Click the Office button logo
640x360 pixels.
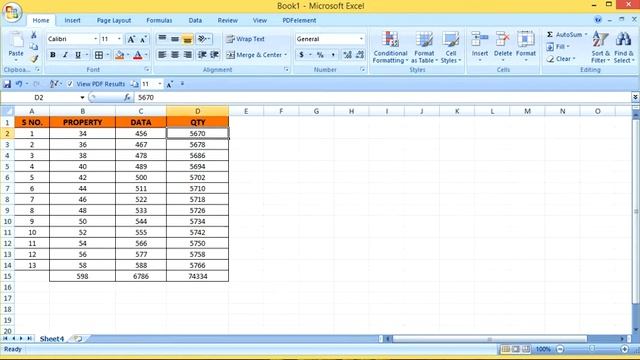pos(12,12)
